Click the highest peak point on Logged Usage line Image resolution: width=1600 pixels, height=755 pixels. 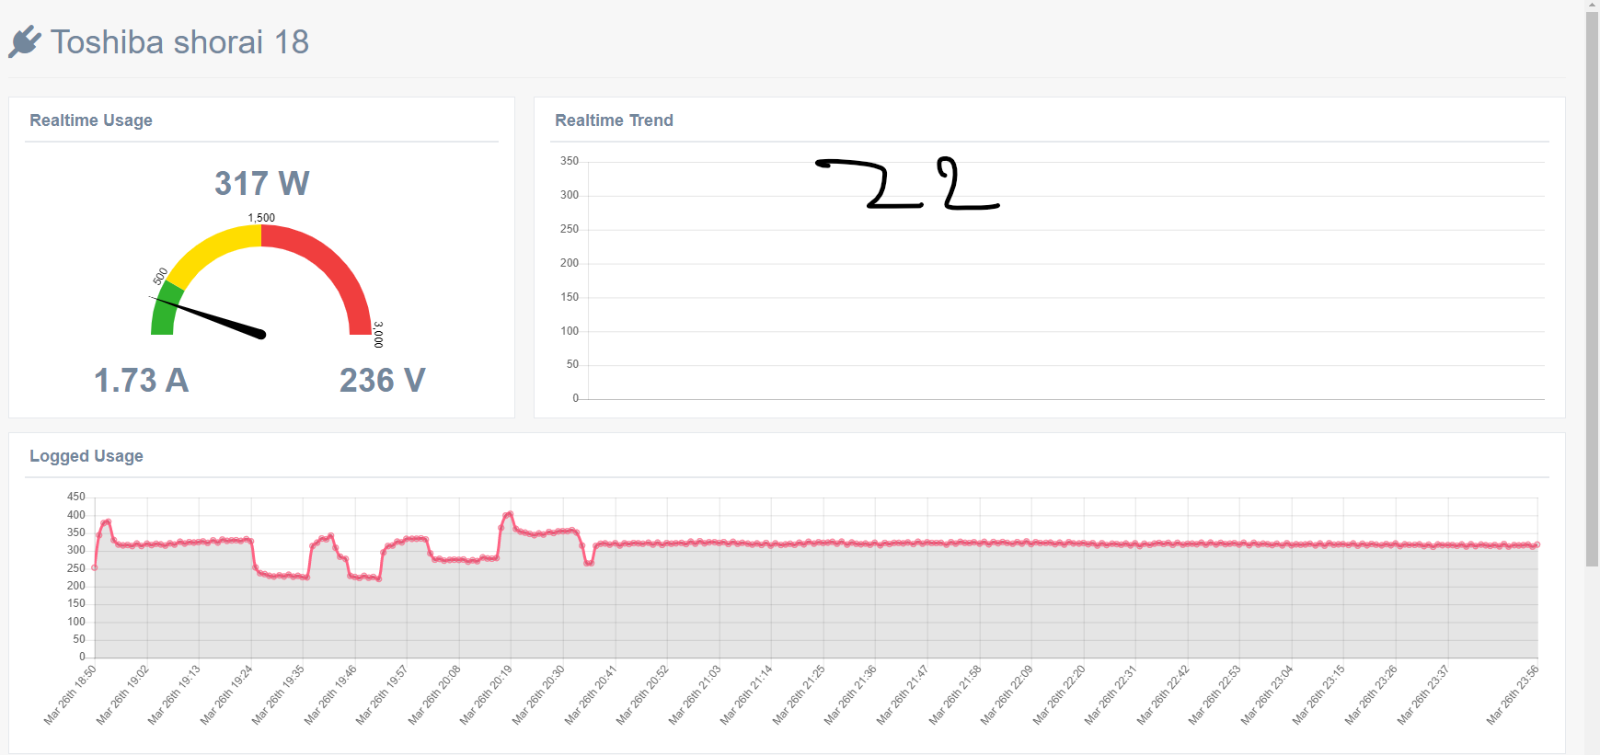(510, 513)
